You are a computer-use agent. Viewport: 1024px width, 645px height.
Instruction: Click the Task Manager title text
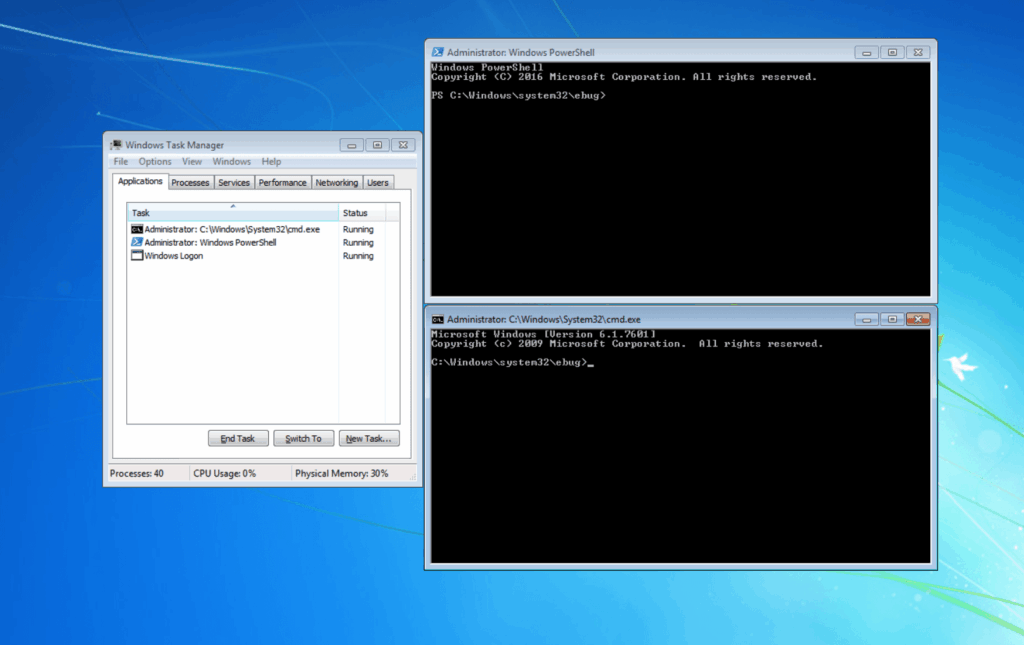[x=174, y=145]
